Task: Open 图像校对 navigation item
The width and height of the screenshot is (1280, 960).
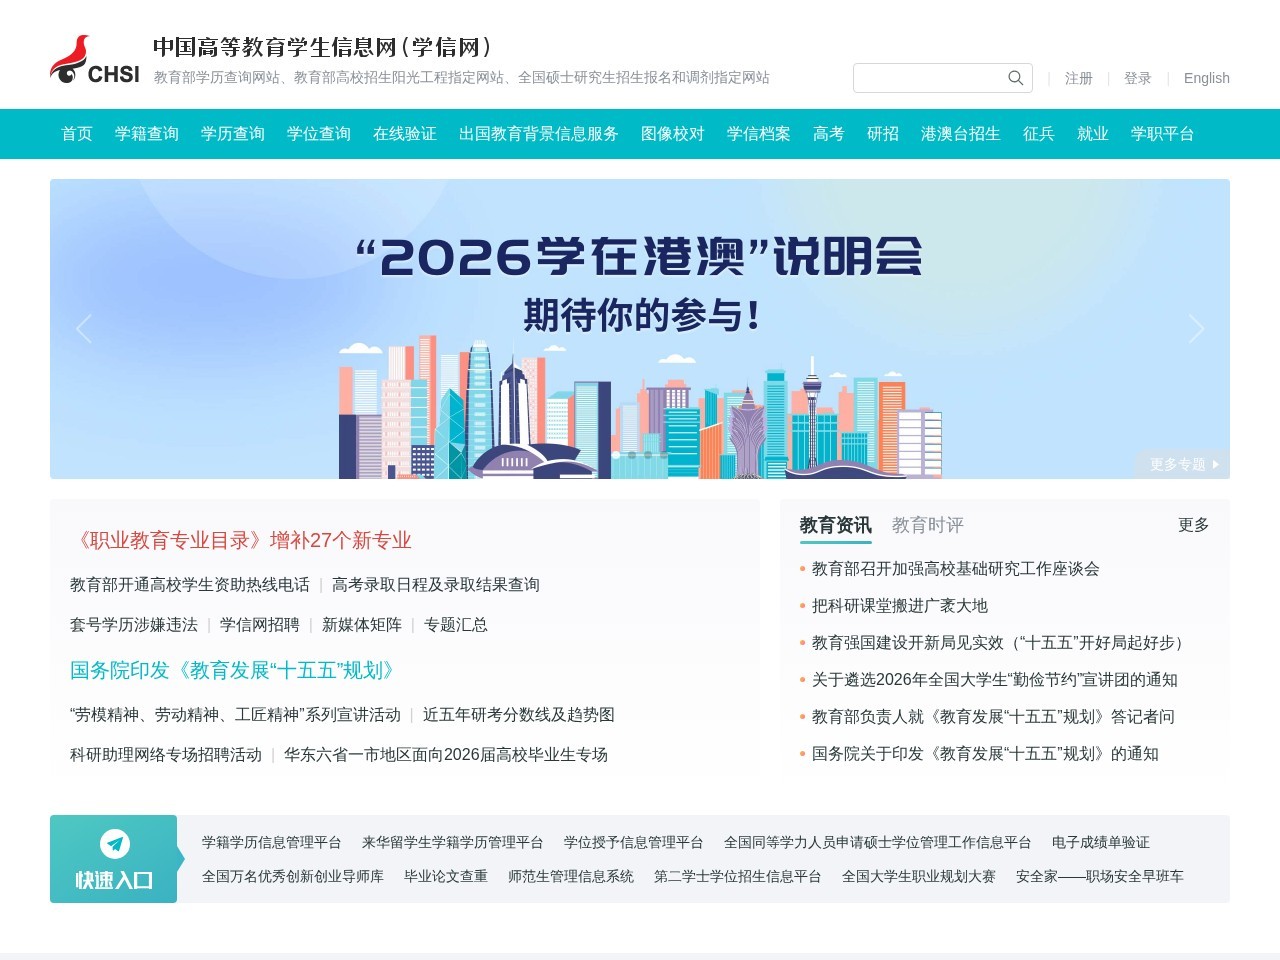Action: (673, 134)
